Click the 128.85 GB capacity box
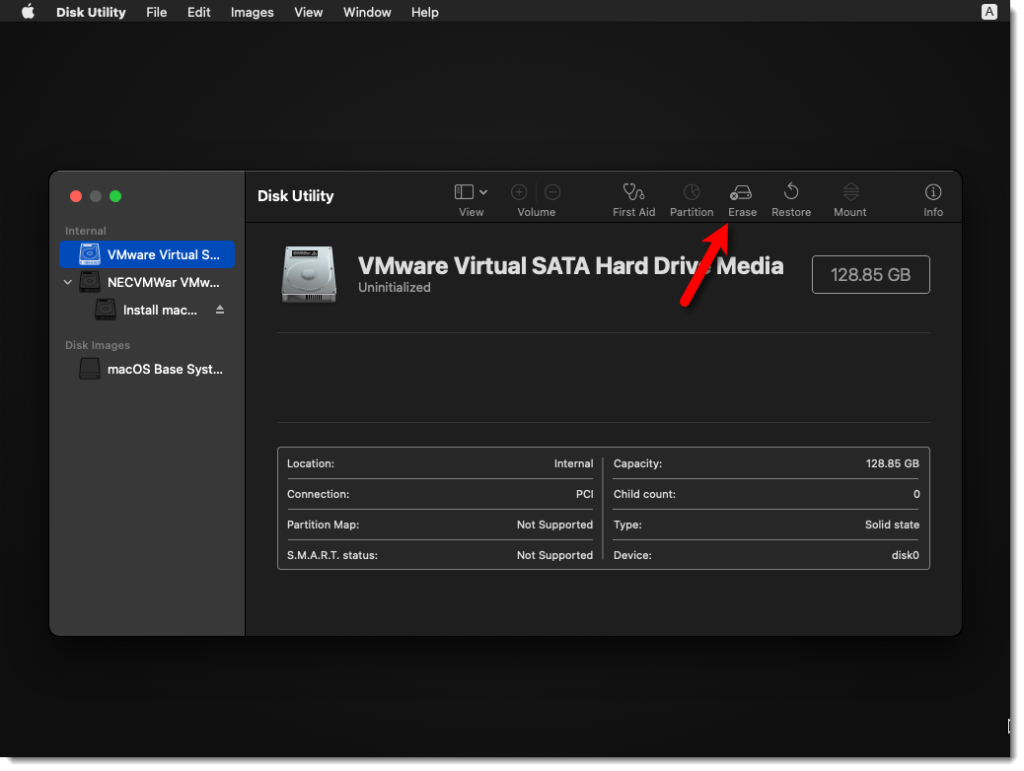This screenshot has height=771, width=1024. click(x=871, y=275)
